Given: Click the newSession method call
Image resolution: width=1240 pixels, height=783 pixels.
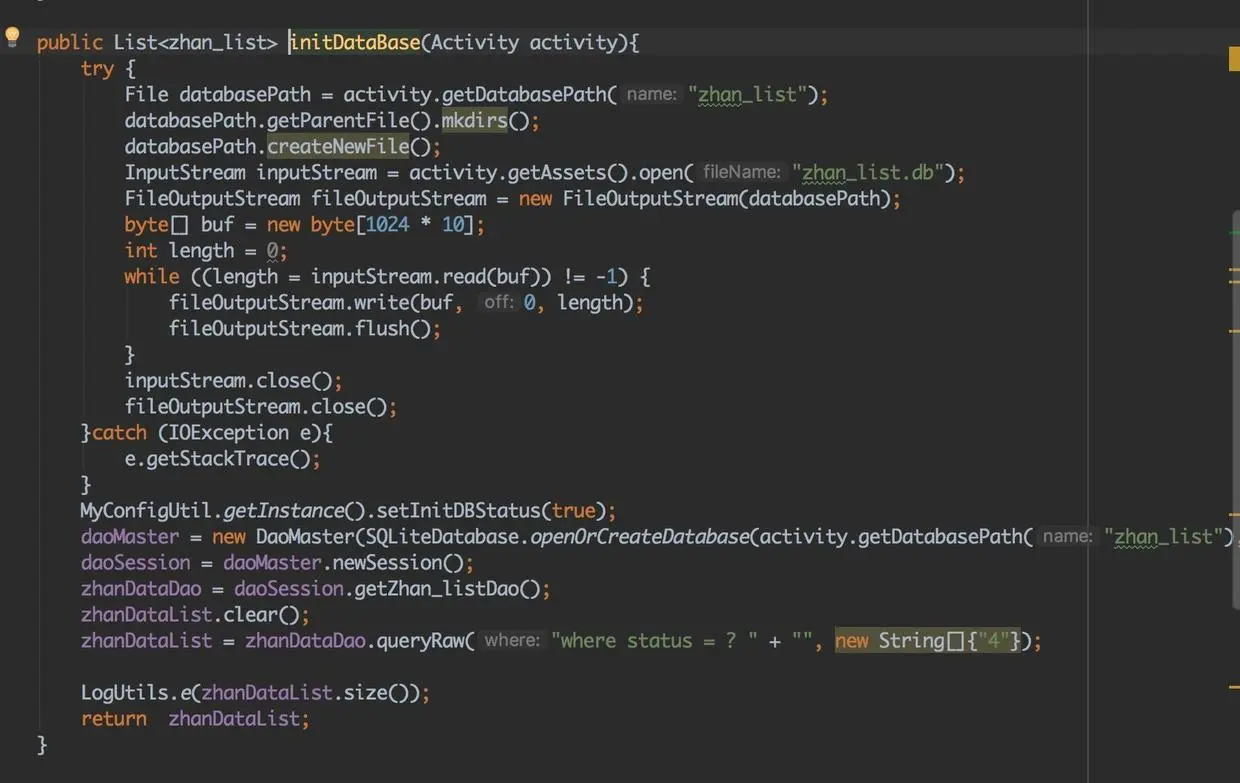Looking at the screenshot, I should (387, 562).
